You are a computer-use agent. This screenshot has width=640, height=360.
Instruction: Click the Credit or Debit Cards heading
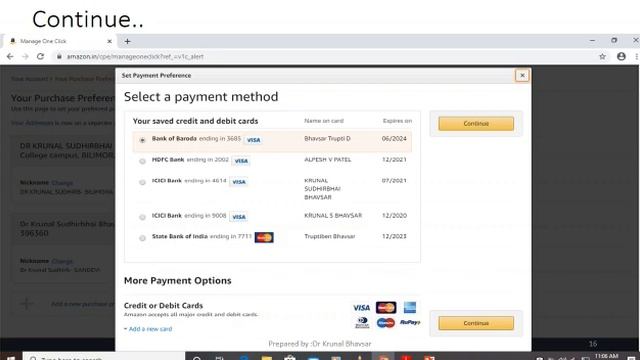click(x=163, y=305)
